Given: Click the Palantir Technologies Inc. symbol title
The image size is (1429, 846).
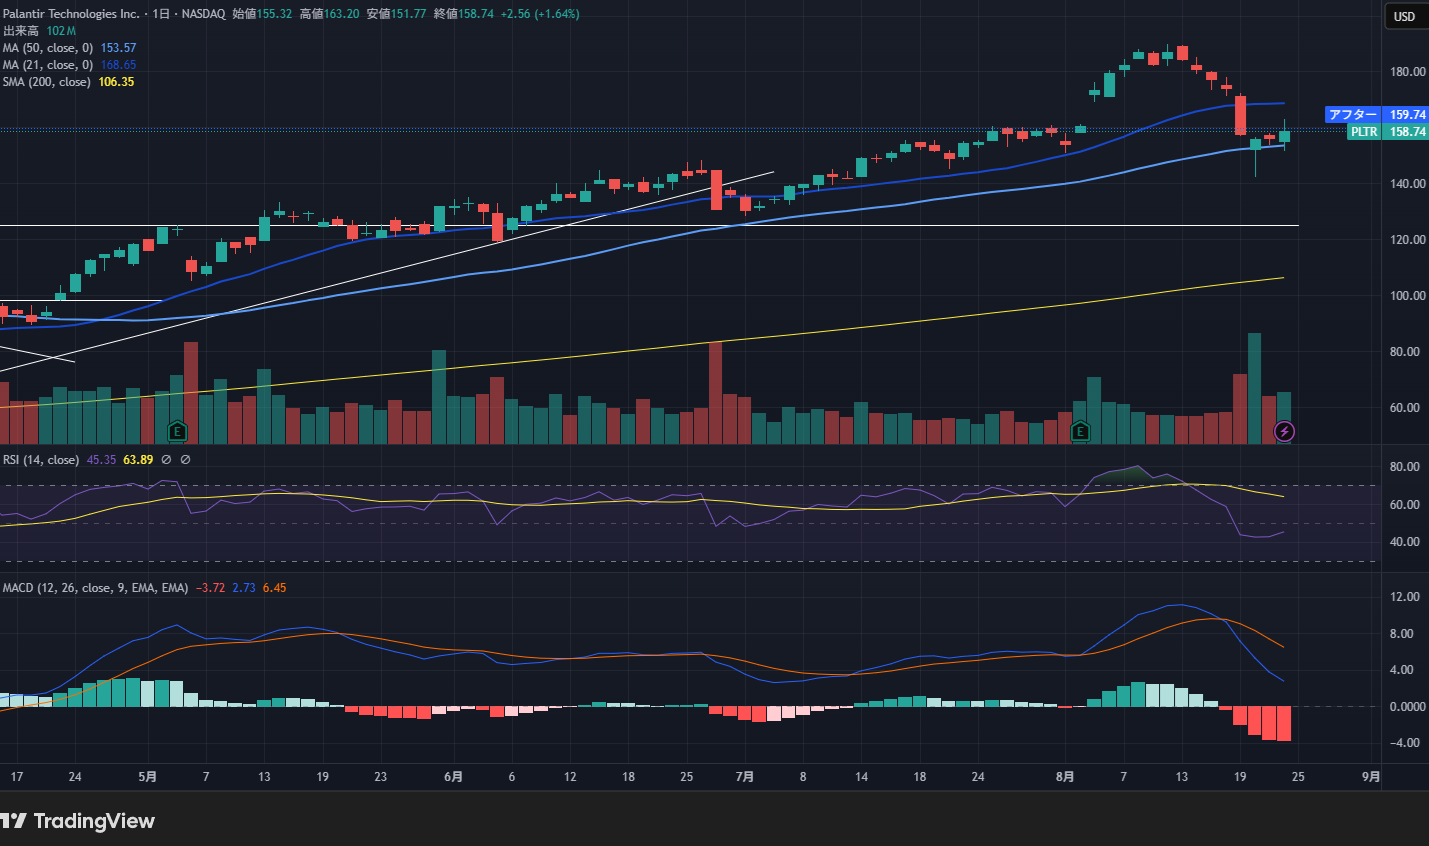Looking at the screenshot, I should 71,14.
